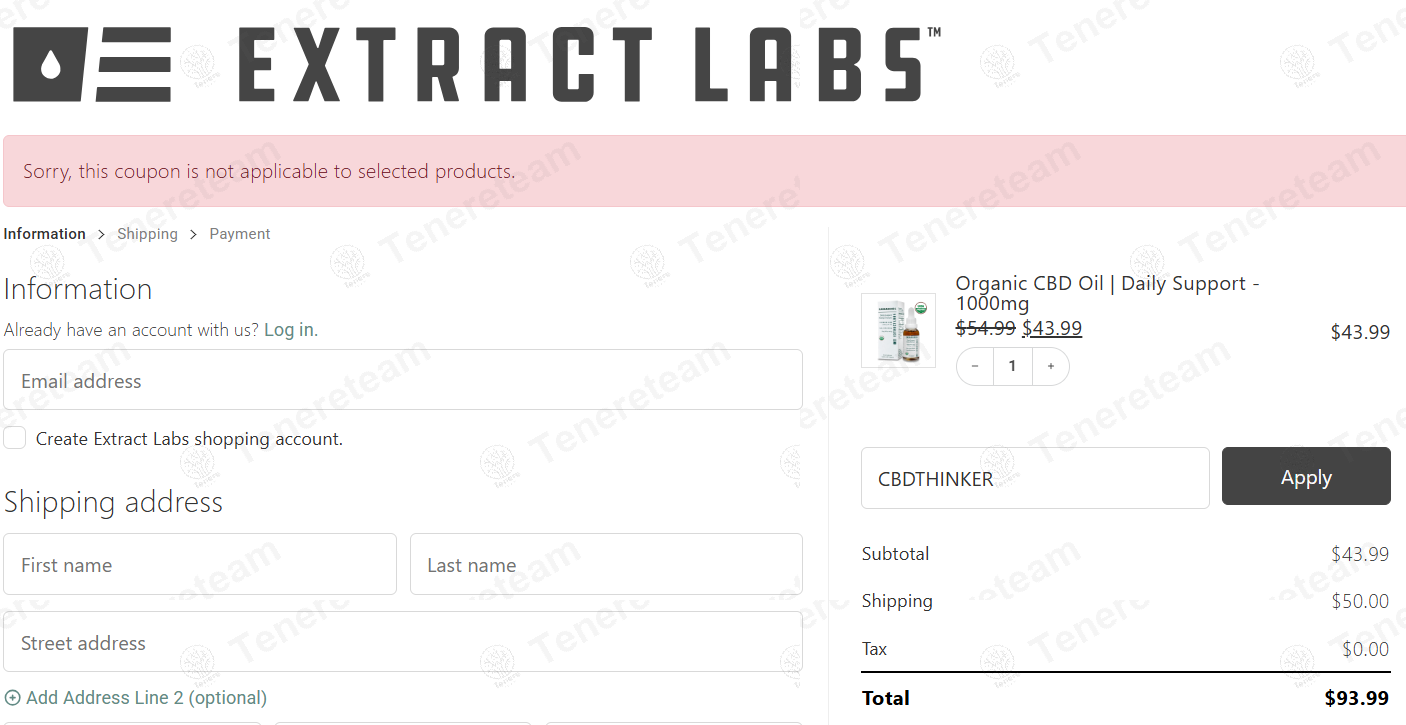Click the CBDTHINKER coupon code field
The image size is (1406, 725).
[x=1034, y=478]
